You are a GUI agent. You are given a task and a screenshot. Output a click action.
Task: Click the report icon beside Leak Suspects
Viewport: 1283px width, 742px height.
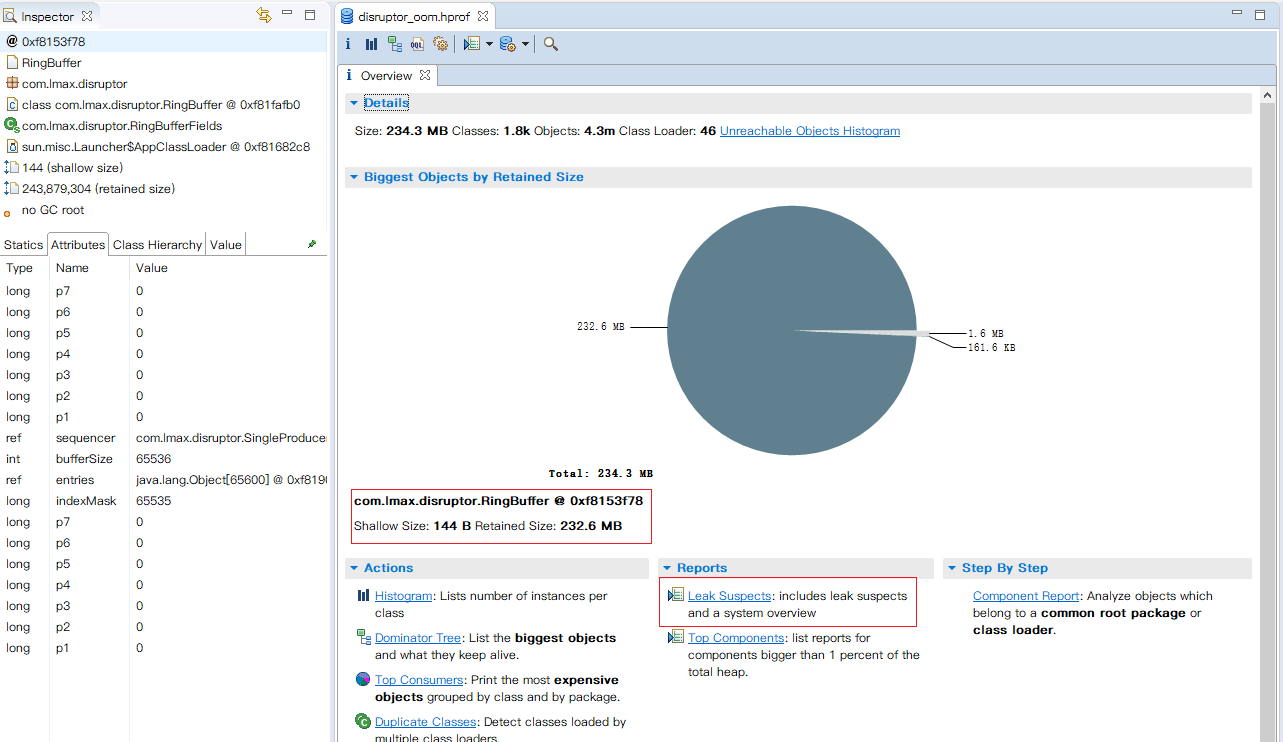(x=677, y=595)
